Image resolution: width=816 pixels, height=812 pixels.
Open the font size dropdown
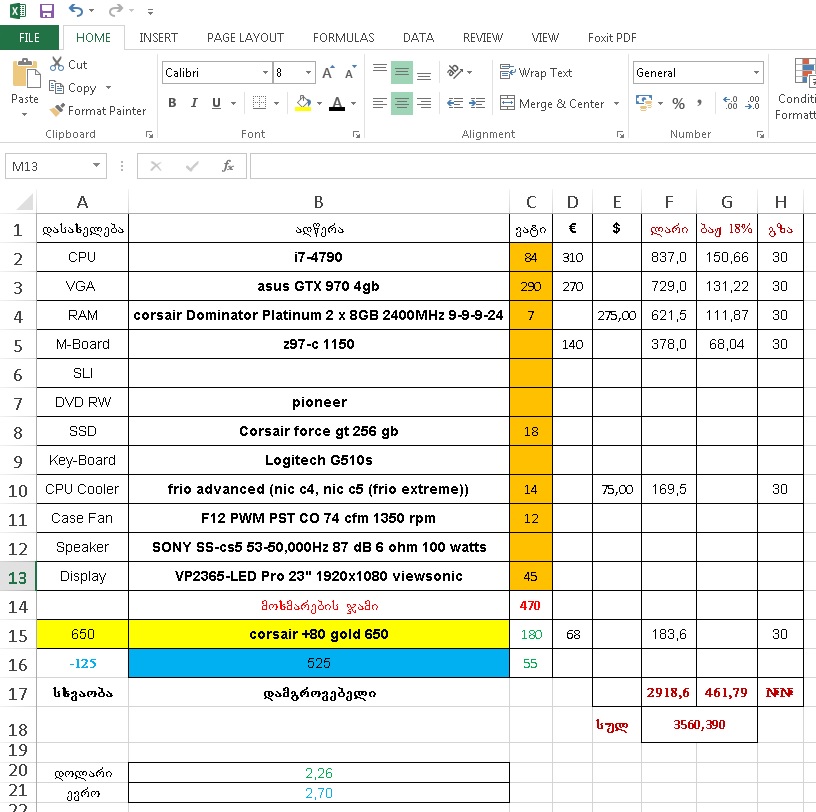point(309,72)
